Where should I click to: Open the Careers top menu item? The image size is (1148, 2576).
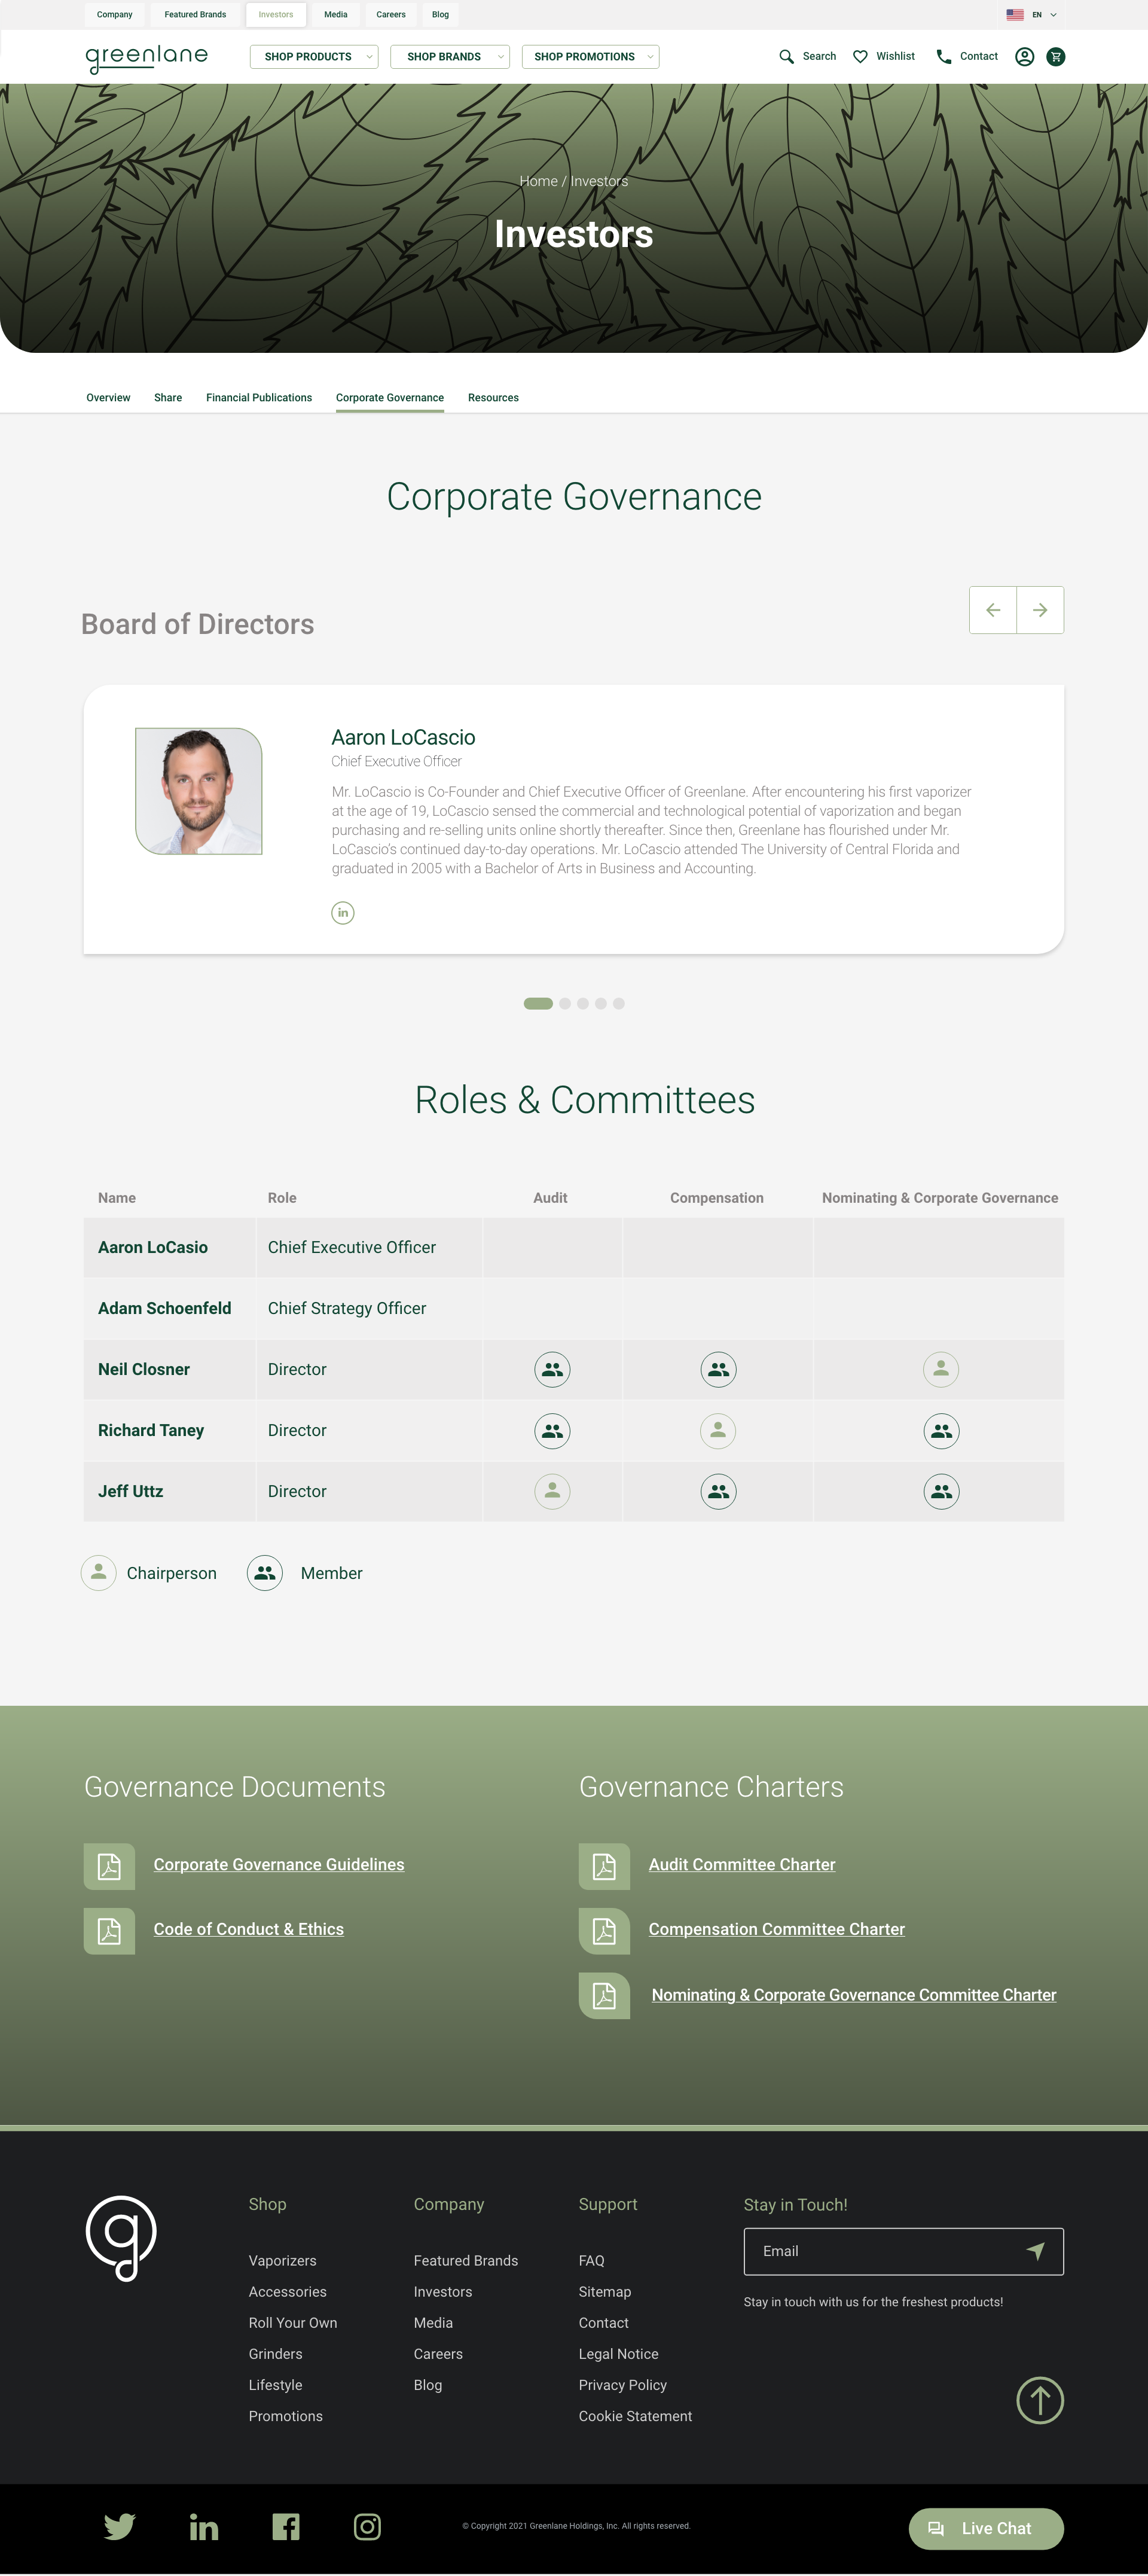pyautogui.click(x=391, y=15)
